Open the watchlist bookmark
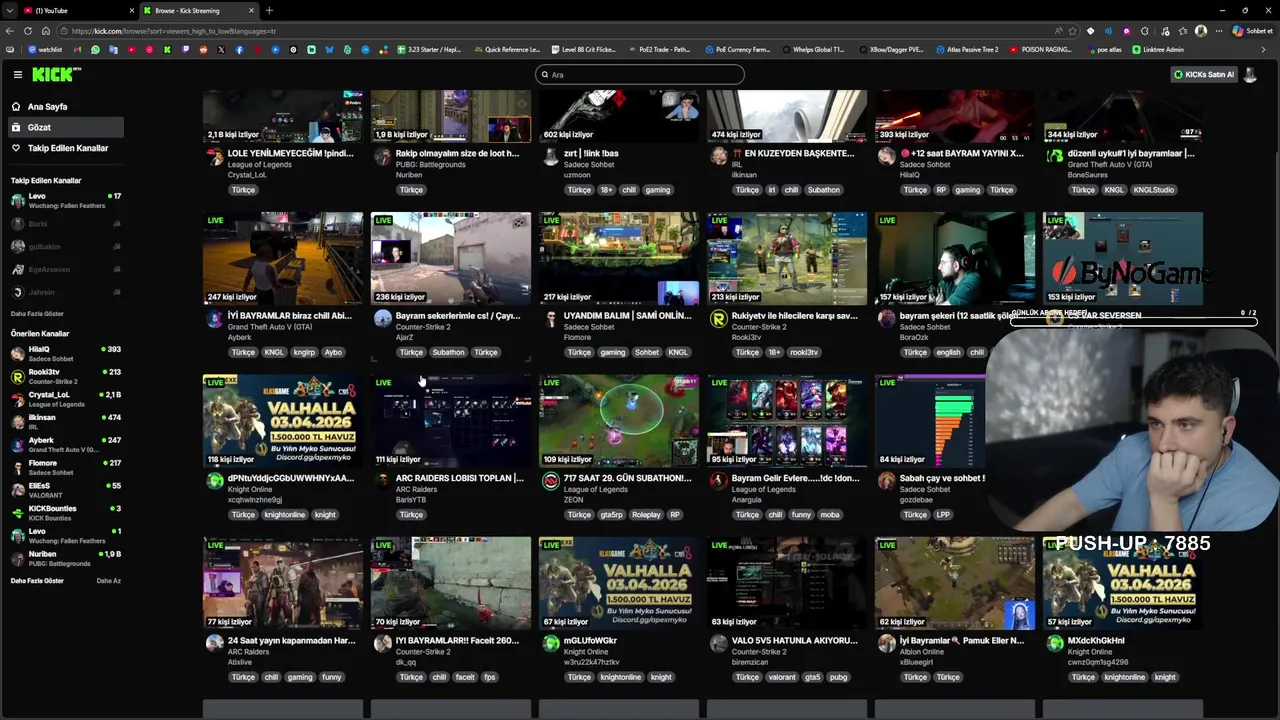This screenshot has height=720, width=1280. click(44, 49)
